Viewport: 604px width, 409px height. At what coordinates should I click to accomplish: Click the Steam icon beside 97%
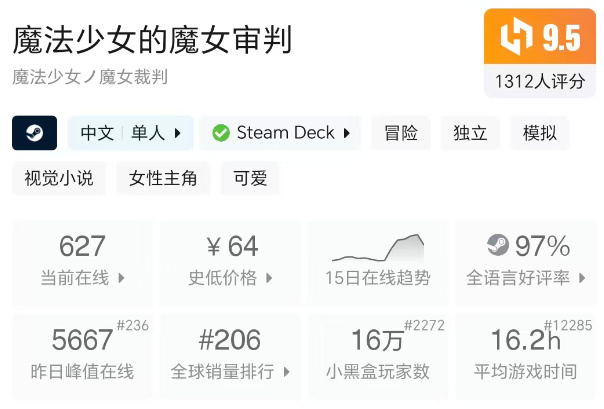coord(497,246)
